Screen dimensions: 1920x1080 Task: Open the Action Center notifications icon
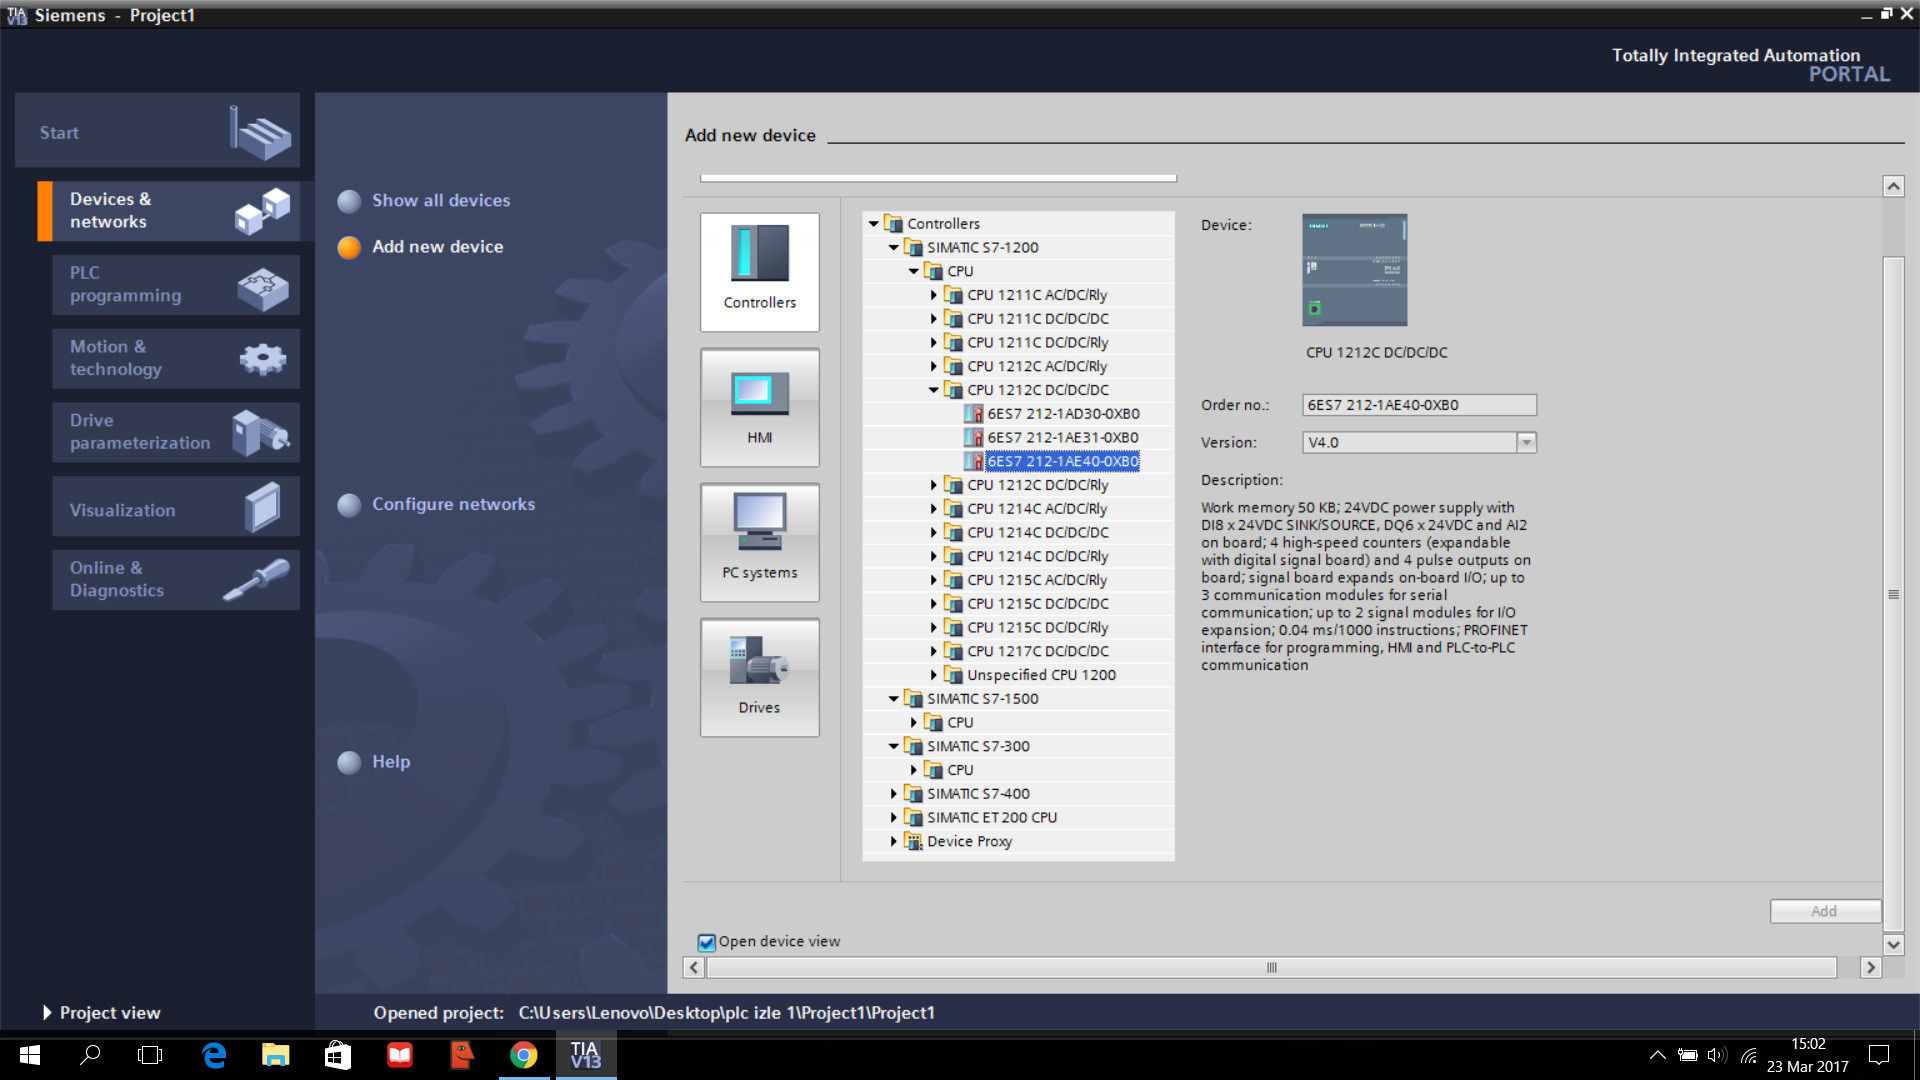(1879, 1055)
